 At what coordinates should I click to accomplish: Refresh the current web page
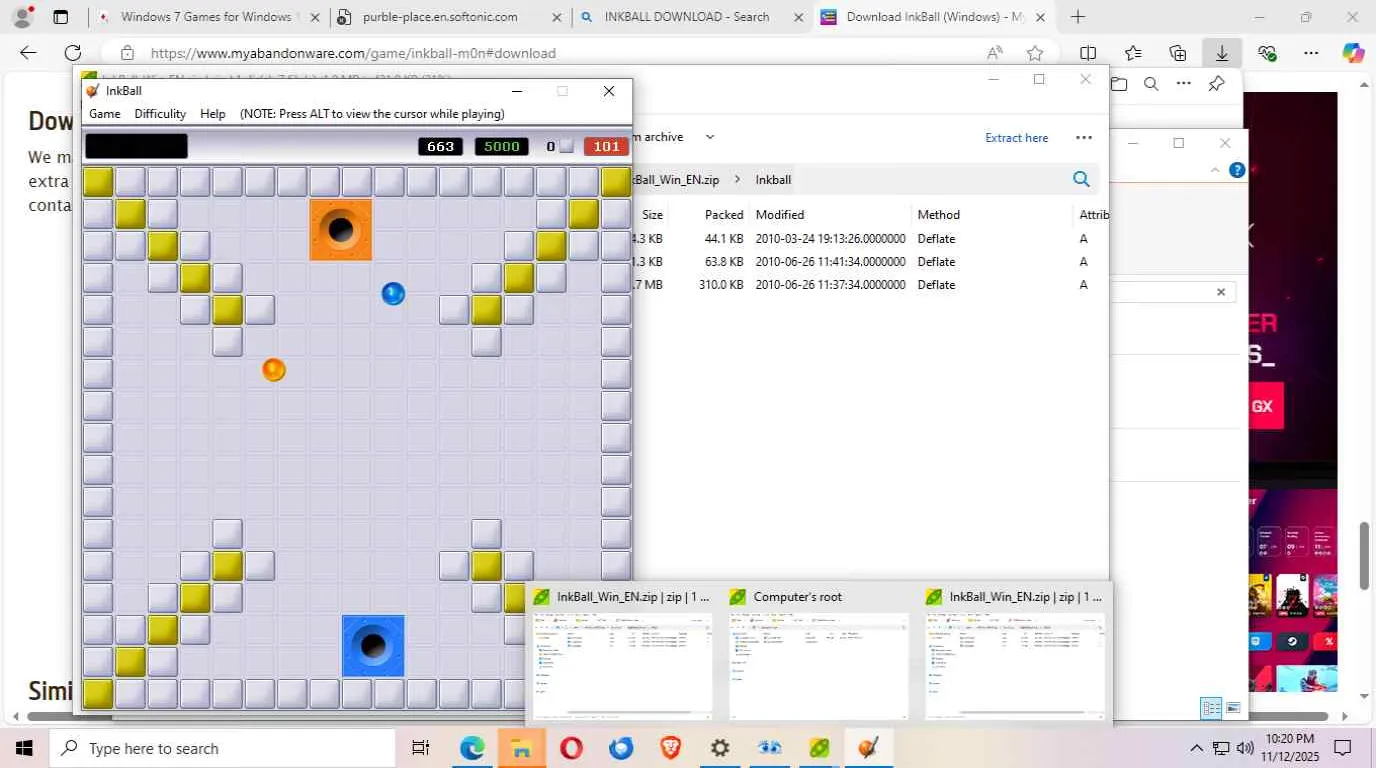73,53
